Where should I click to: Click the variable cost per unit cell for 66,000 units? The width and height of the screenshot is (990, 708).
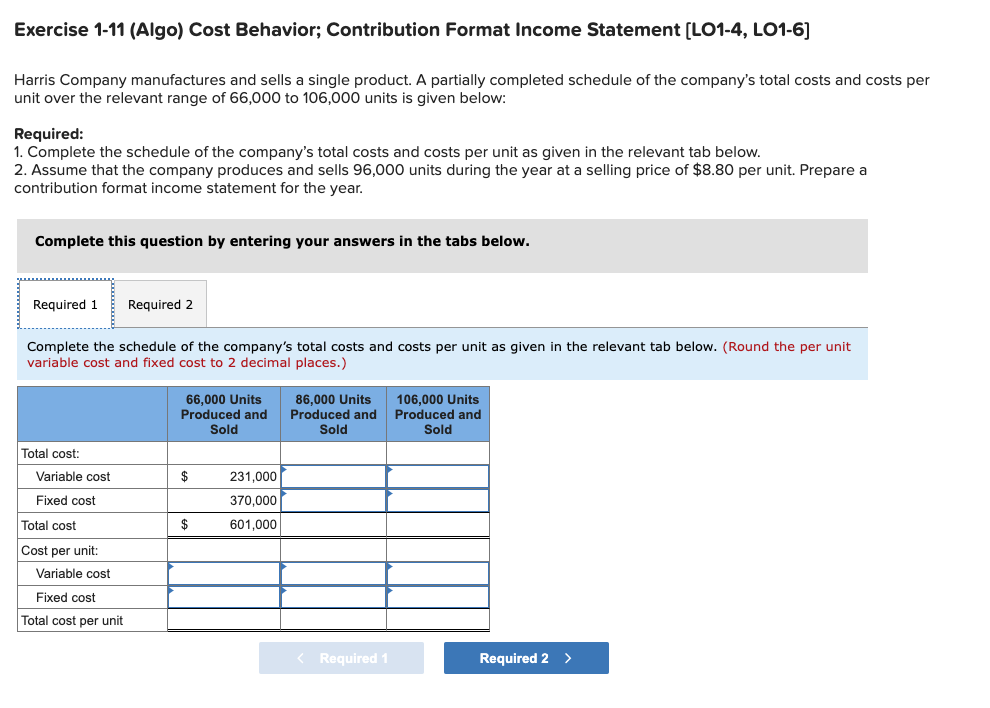coord(223,573)
